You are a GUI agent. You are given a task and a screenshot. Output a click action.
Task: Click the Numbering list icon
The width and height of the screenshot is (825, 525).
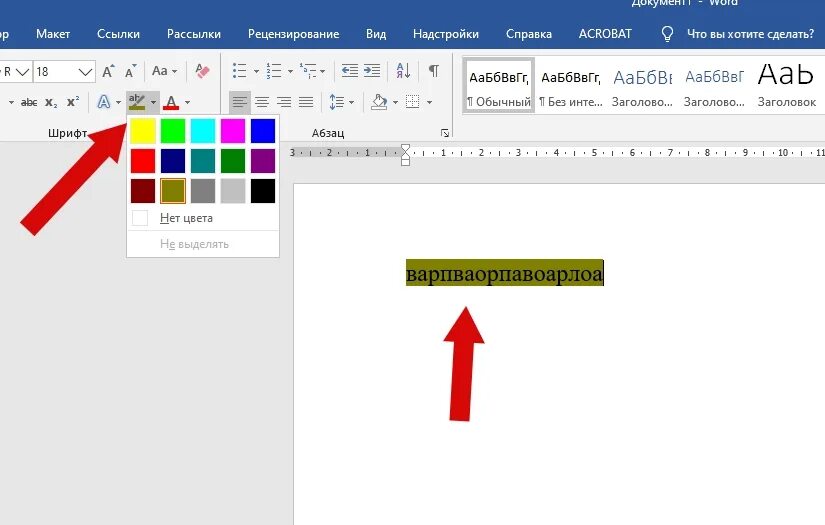pyautogui.click(x=274, y=70)
